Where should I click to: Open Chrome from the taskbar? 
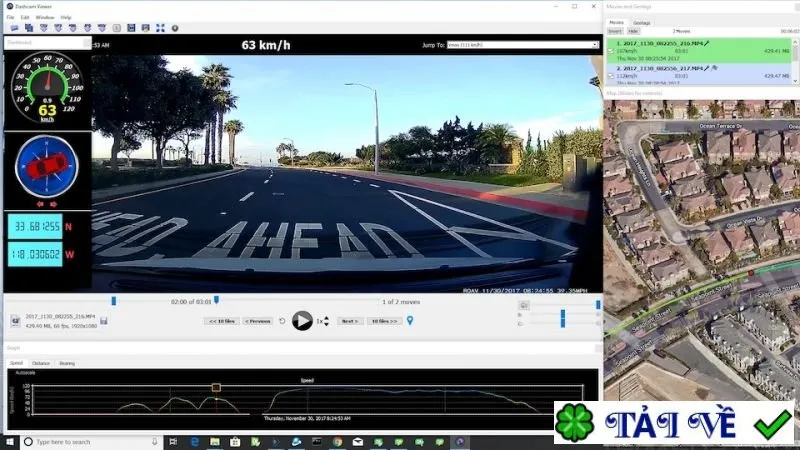(x=337, y=442)
